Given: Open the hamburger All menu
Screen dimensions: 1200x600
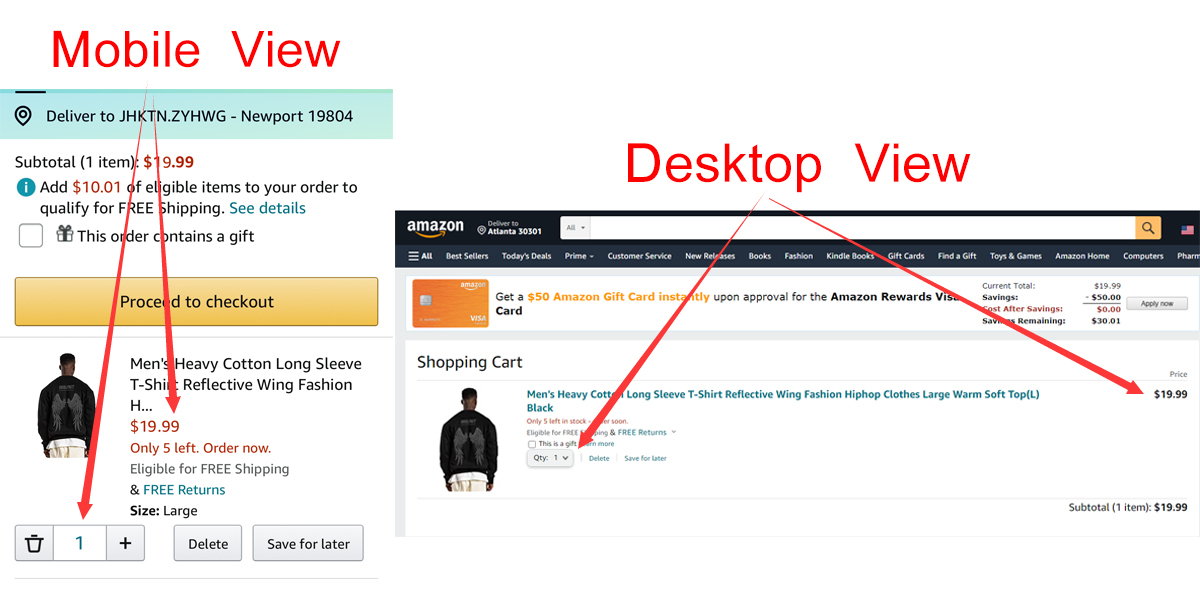Looking at the screenshot, I should click(420, 256).
